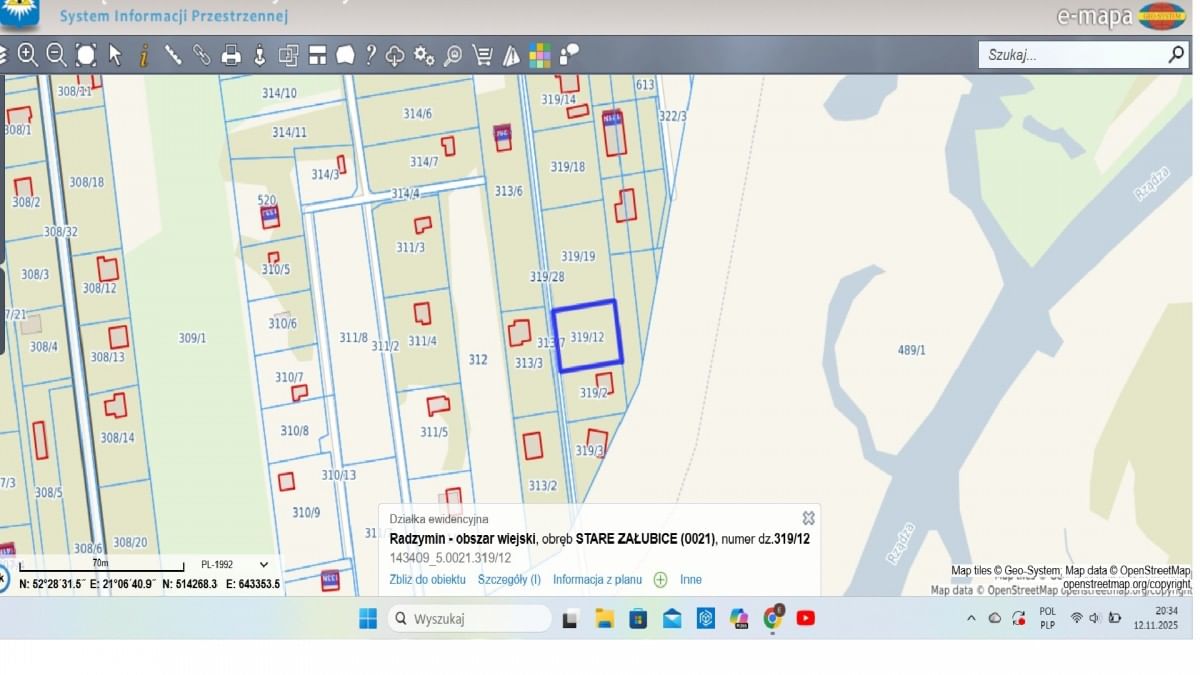The width and height of the screenshot is (1200, 675).
Task: Open the print map tool
Action: tap(231, 55)
